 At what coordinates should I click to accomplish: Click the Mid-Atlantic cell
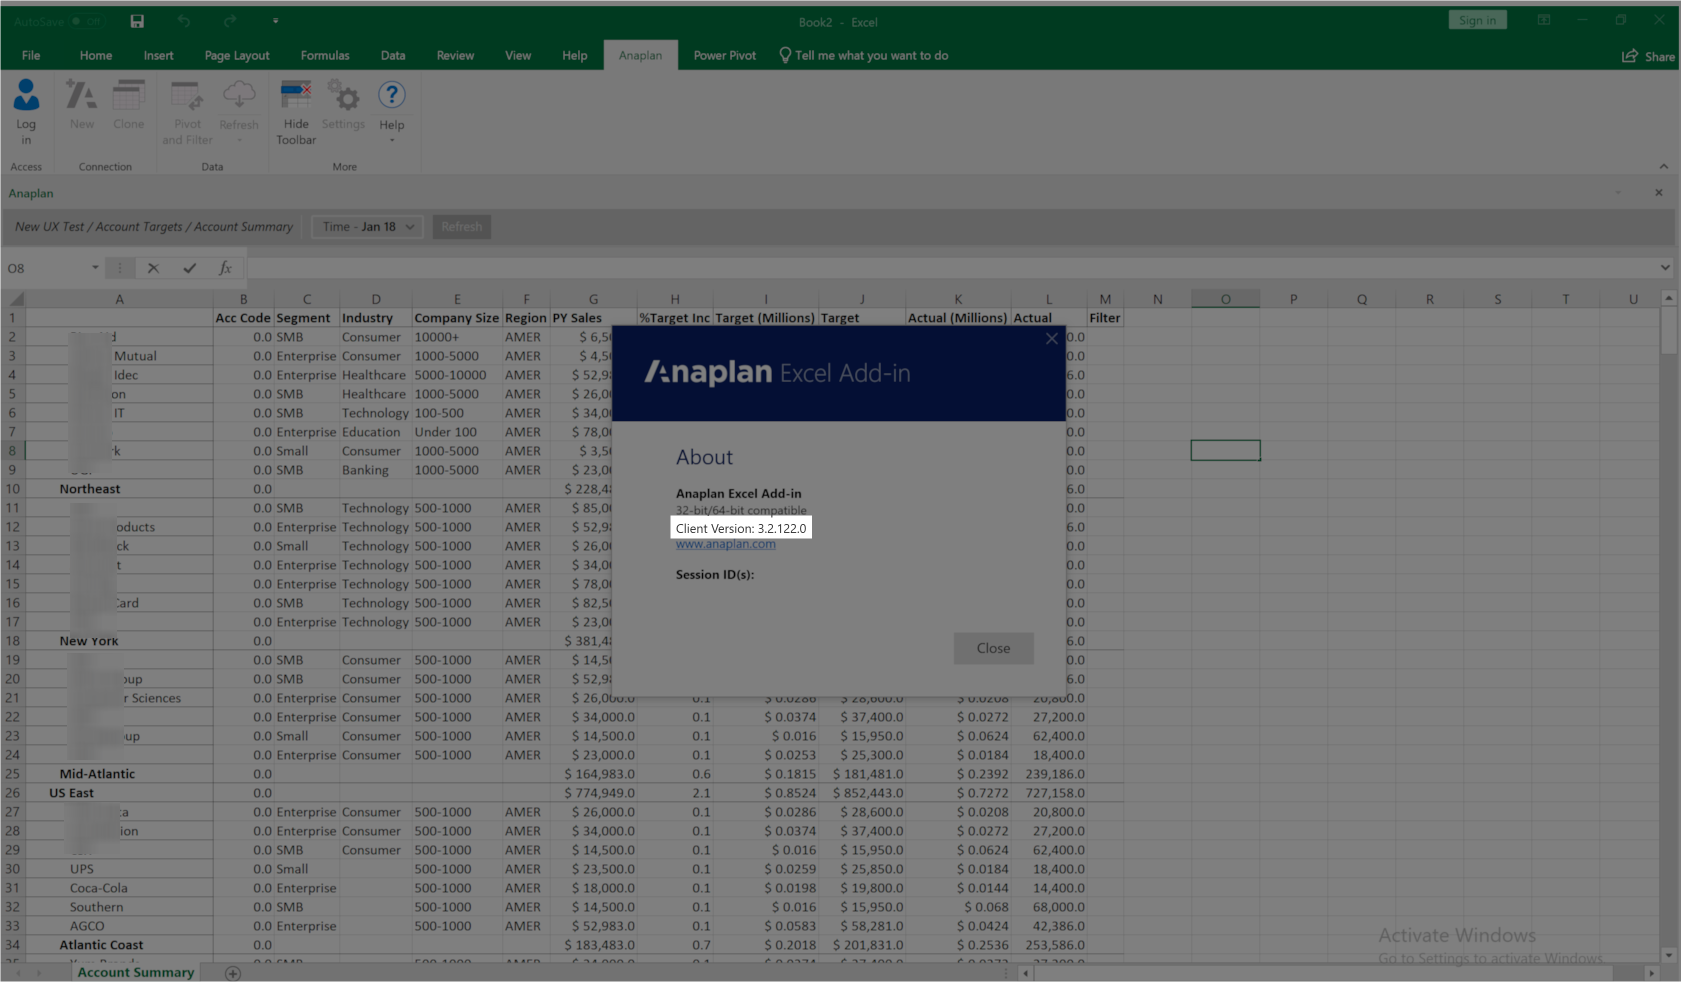[119, 774]
